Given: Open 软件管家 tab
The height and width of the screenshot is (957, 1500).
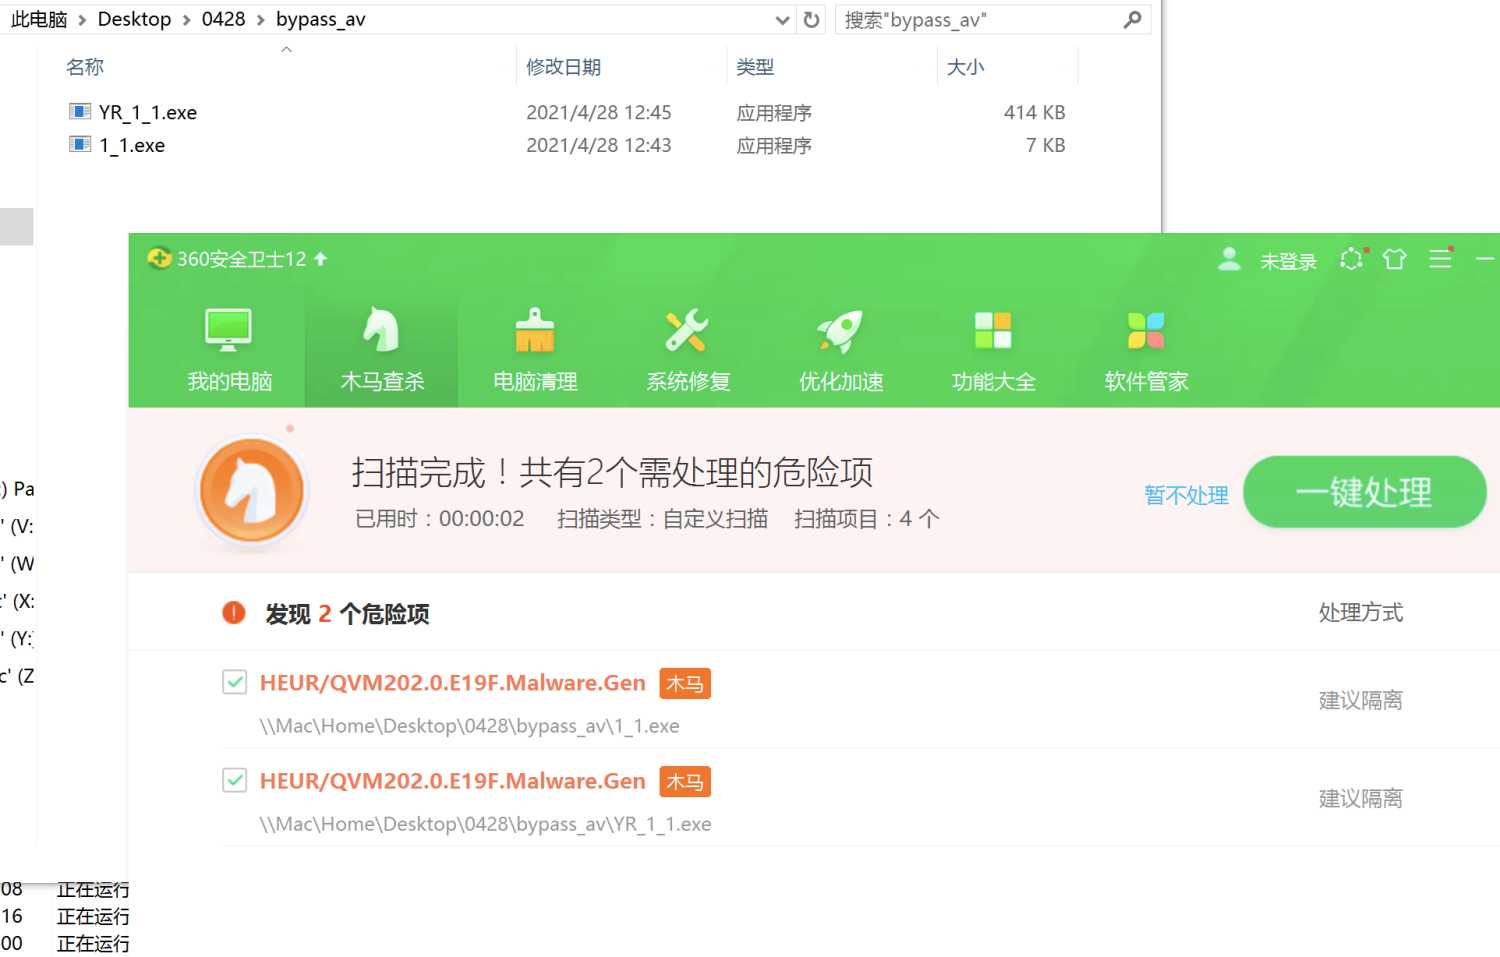Looking at the screenshot, I should [1146, 350].
